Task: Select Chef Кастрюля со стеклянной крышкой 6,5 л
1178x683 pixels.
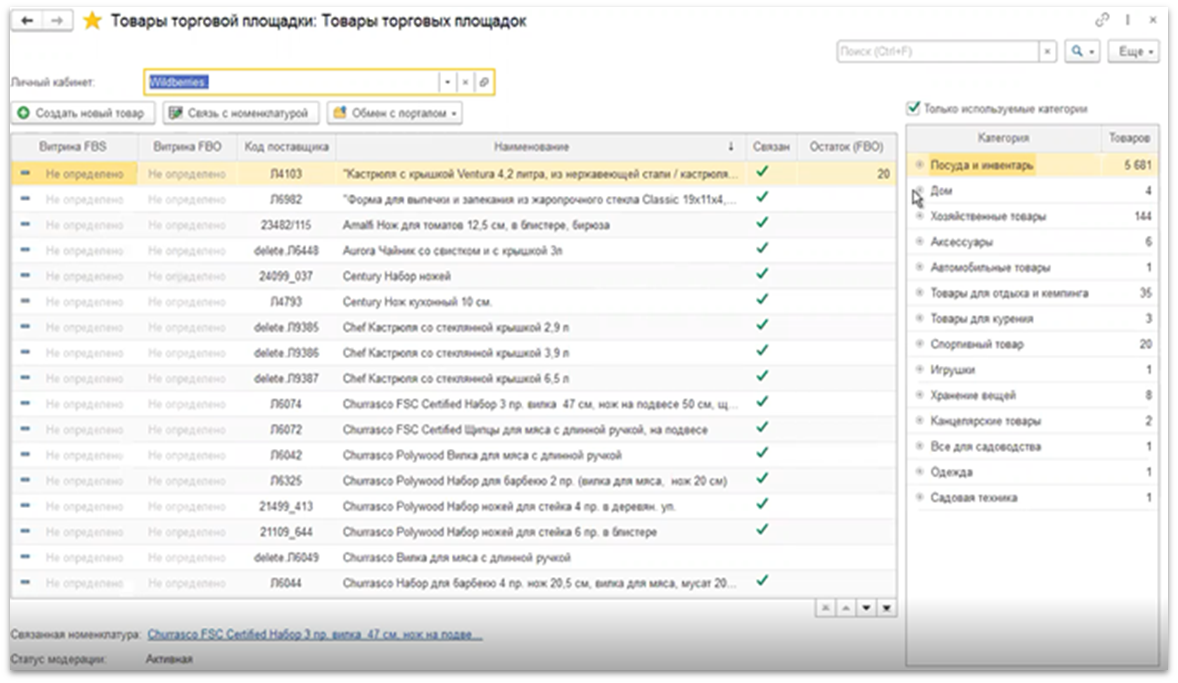Action: coord(454,378)
